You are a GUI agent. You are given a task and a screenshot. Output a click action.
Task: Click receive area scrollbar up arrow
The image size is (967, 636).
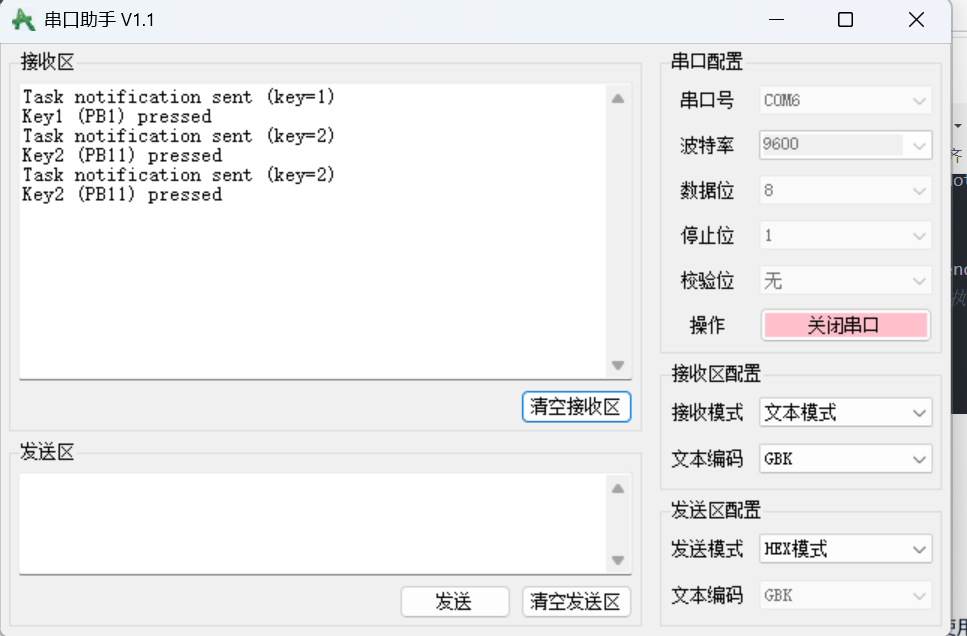(x=618, y=99)
